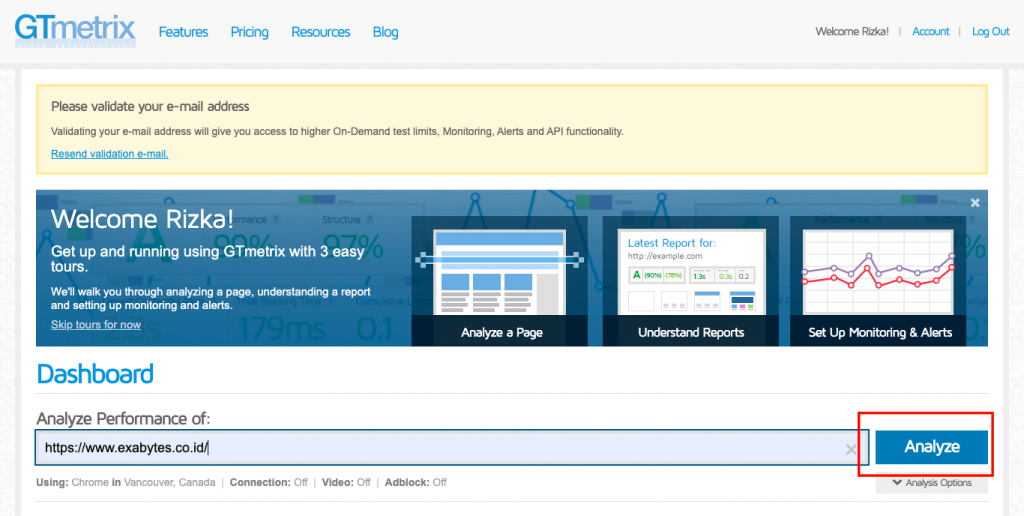Screen dimensions: 1024x516
Task: Start the Understand Reports tour
Action: [x=691, y=281]
